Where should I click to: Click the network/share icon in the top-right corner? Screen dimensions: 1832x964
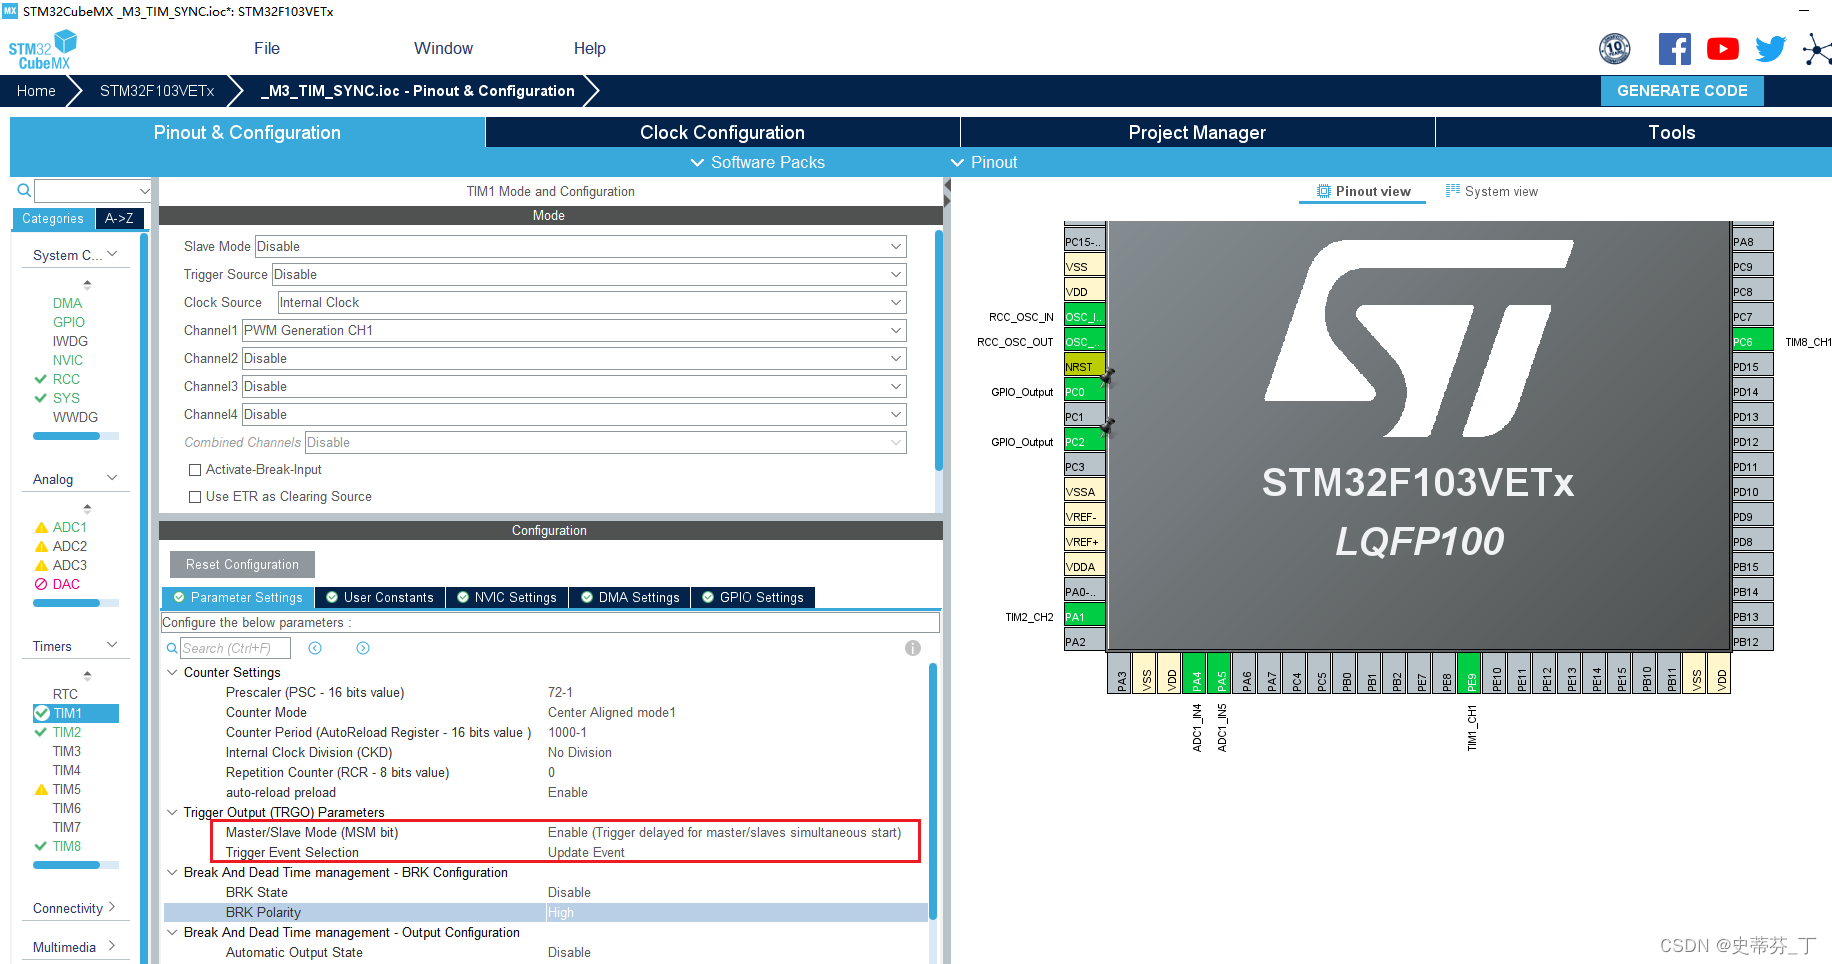1817,48
